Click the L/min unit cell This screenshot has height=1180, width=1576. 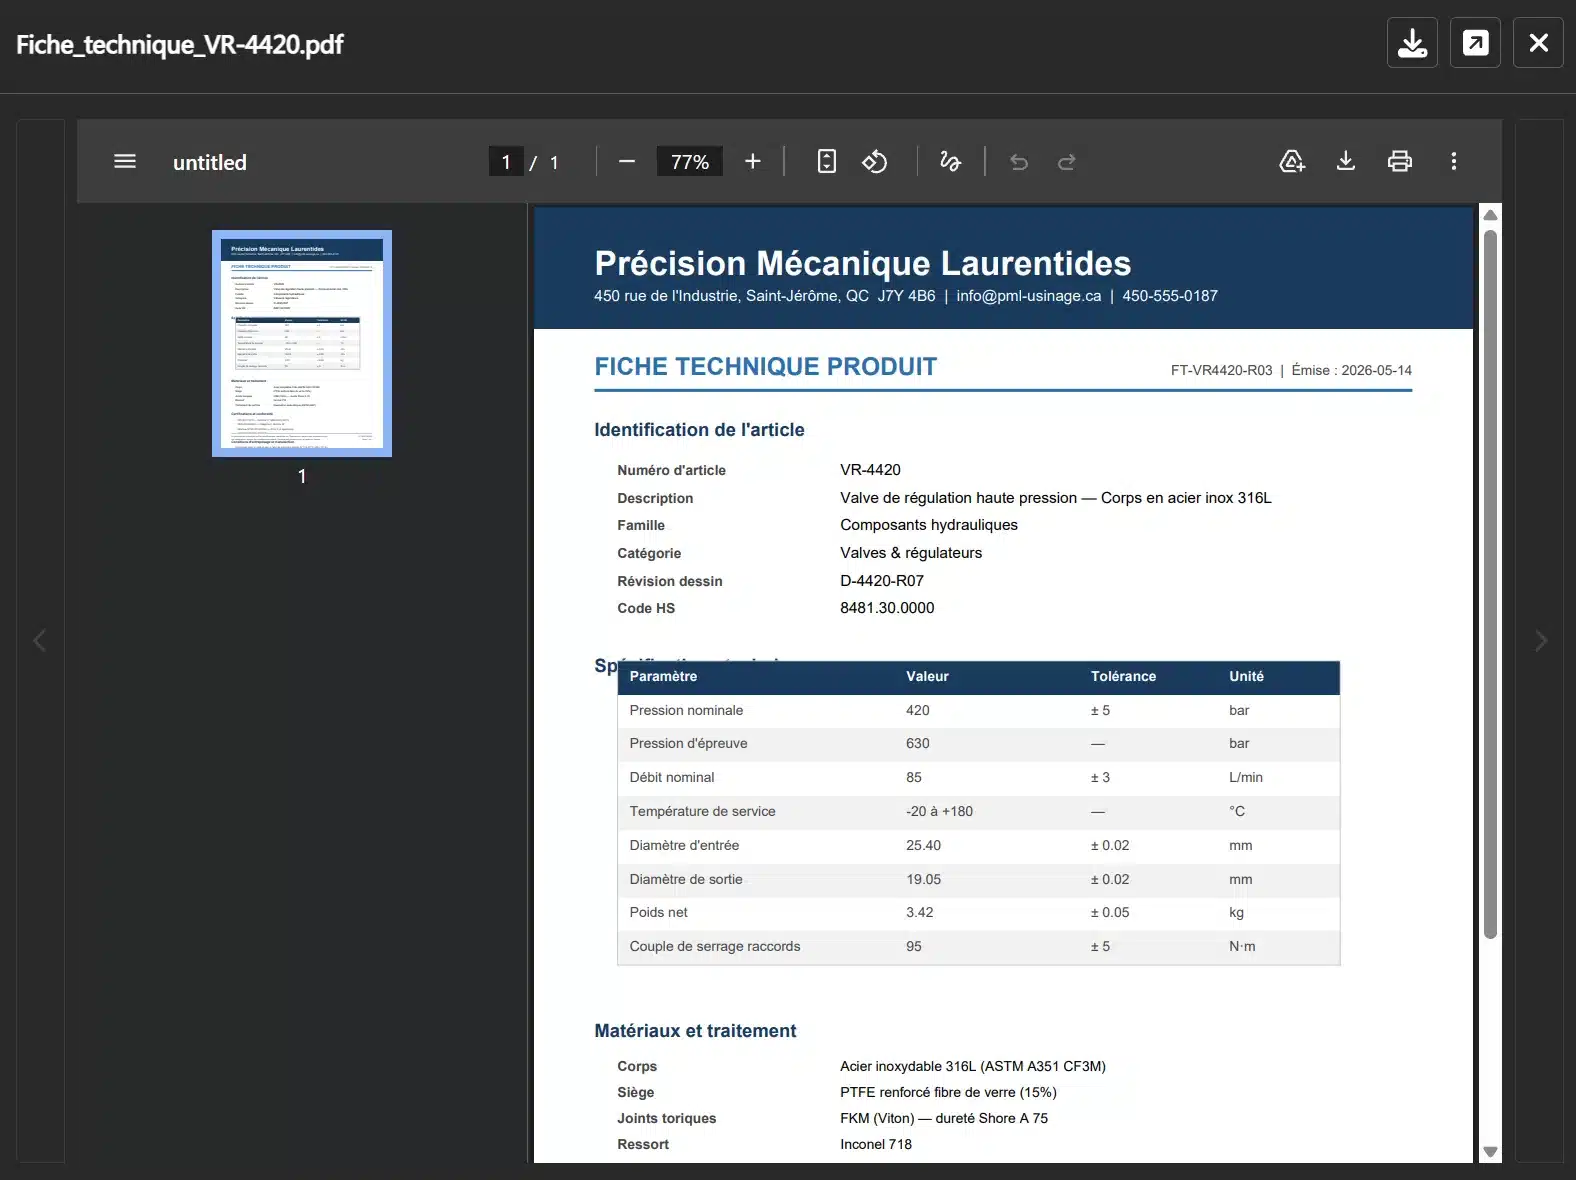point(1246,778)
